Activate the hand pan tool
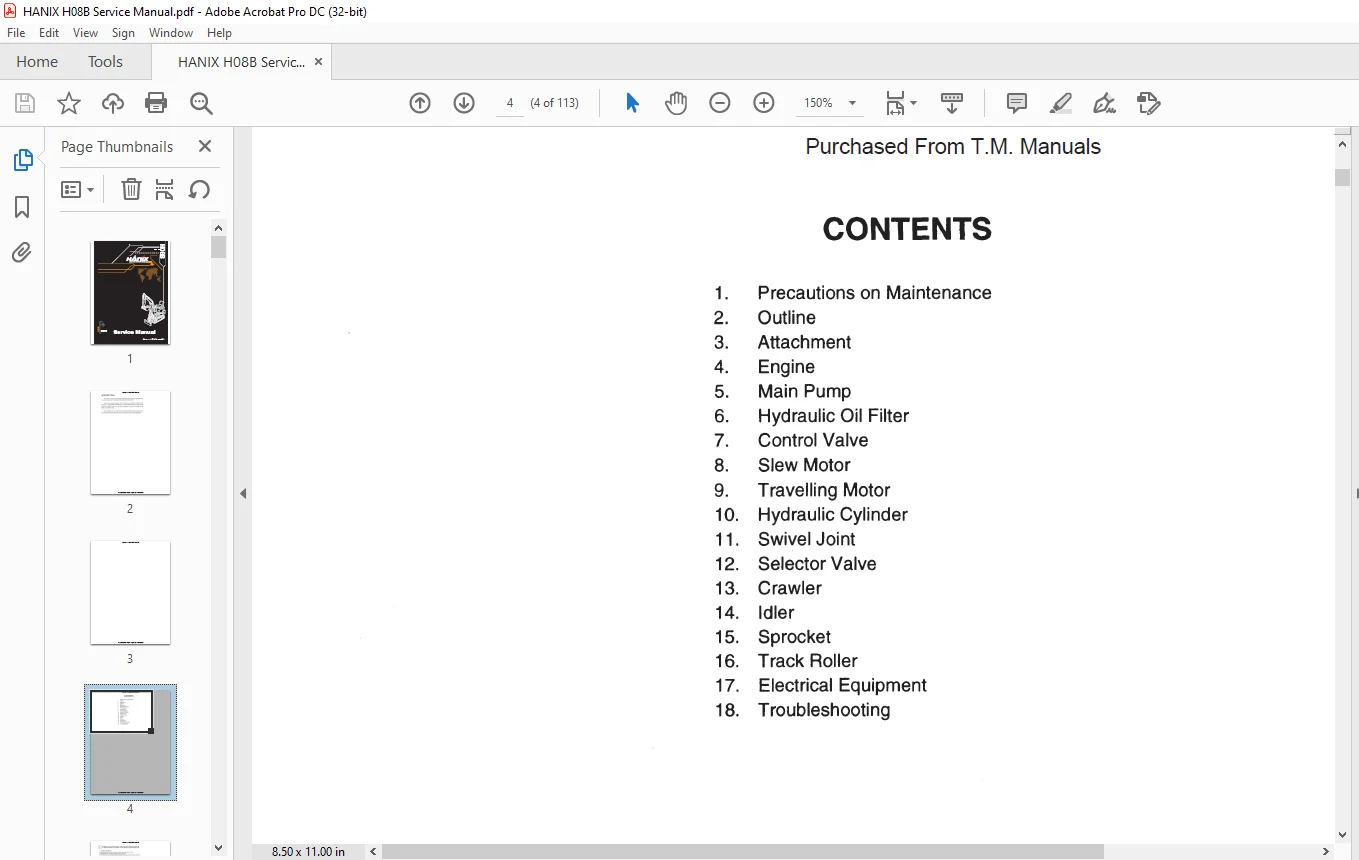Viewport: 1359px width, 860px height. tap(676, 103)
